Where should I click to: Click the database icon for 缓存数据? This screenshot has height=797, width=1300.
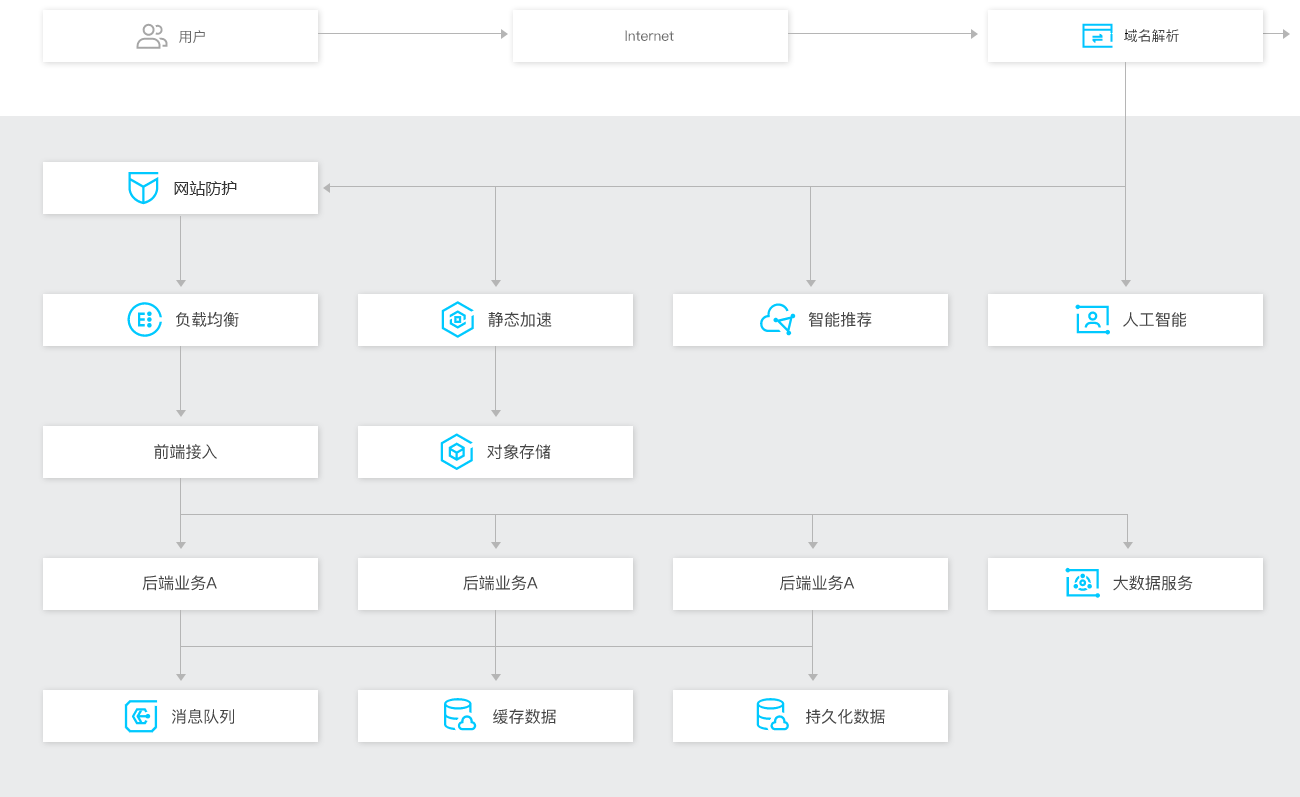click(x=459, y=716)
